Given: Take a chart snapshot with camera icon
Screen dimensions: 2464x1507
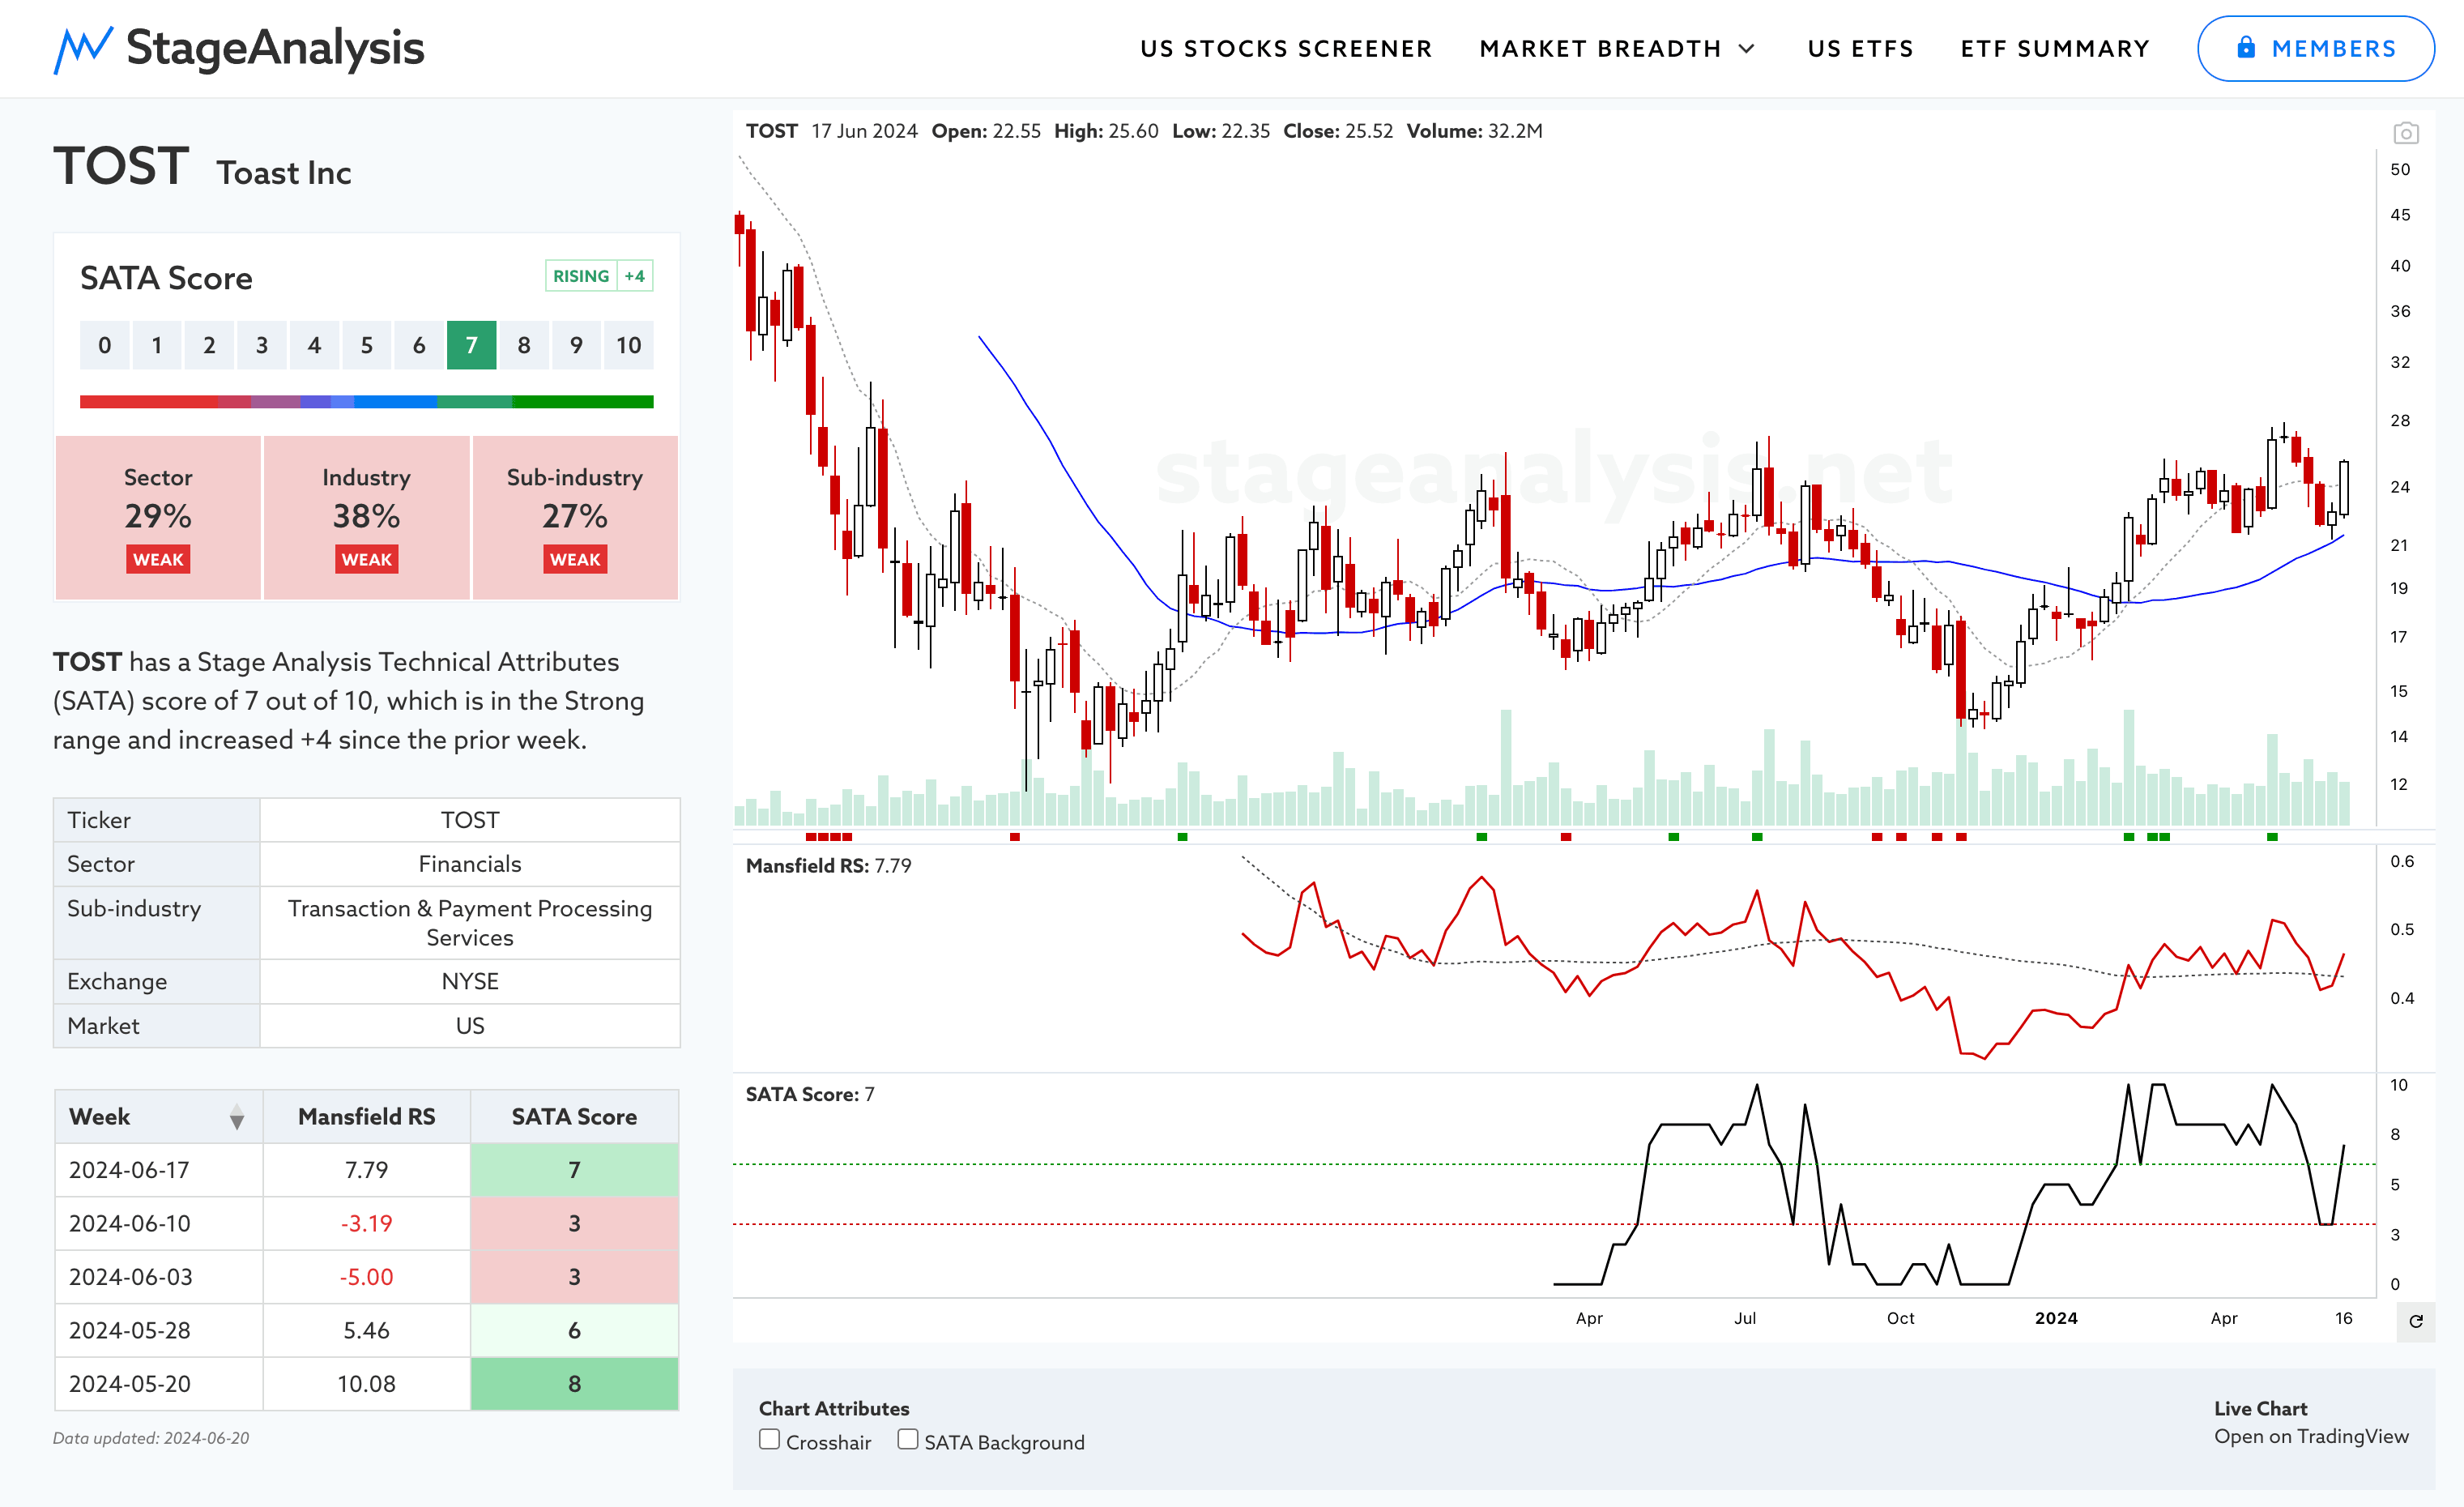Looking at the screenshot, I should [2405, 133].
